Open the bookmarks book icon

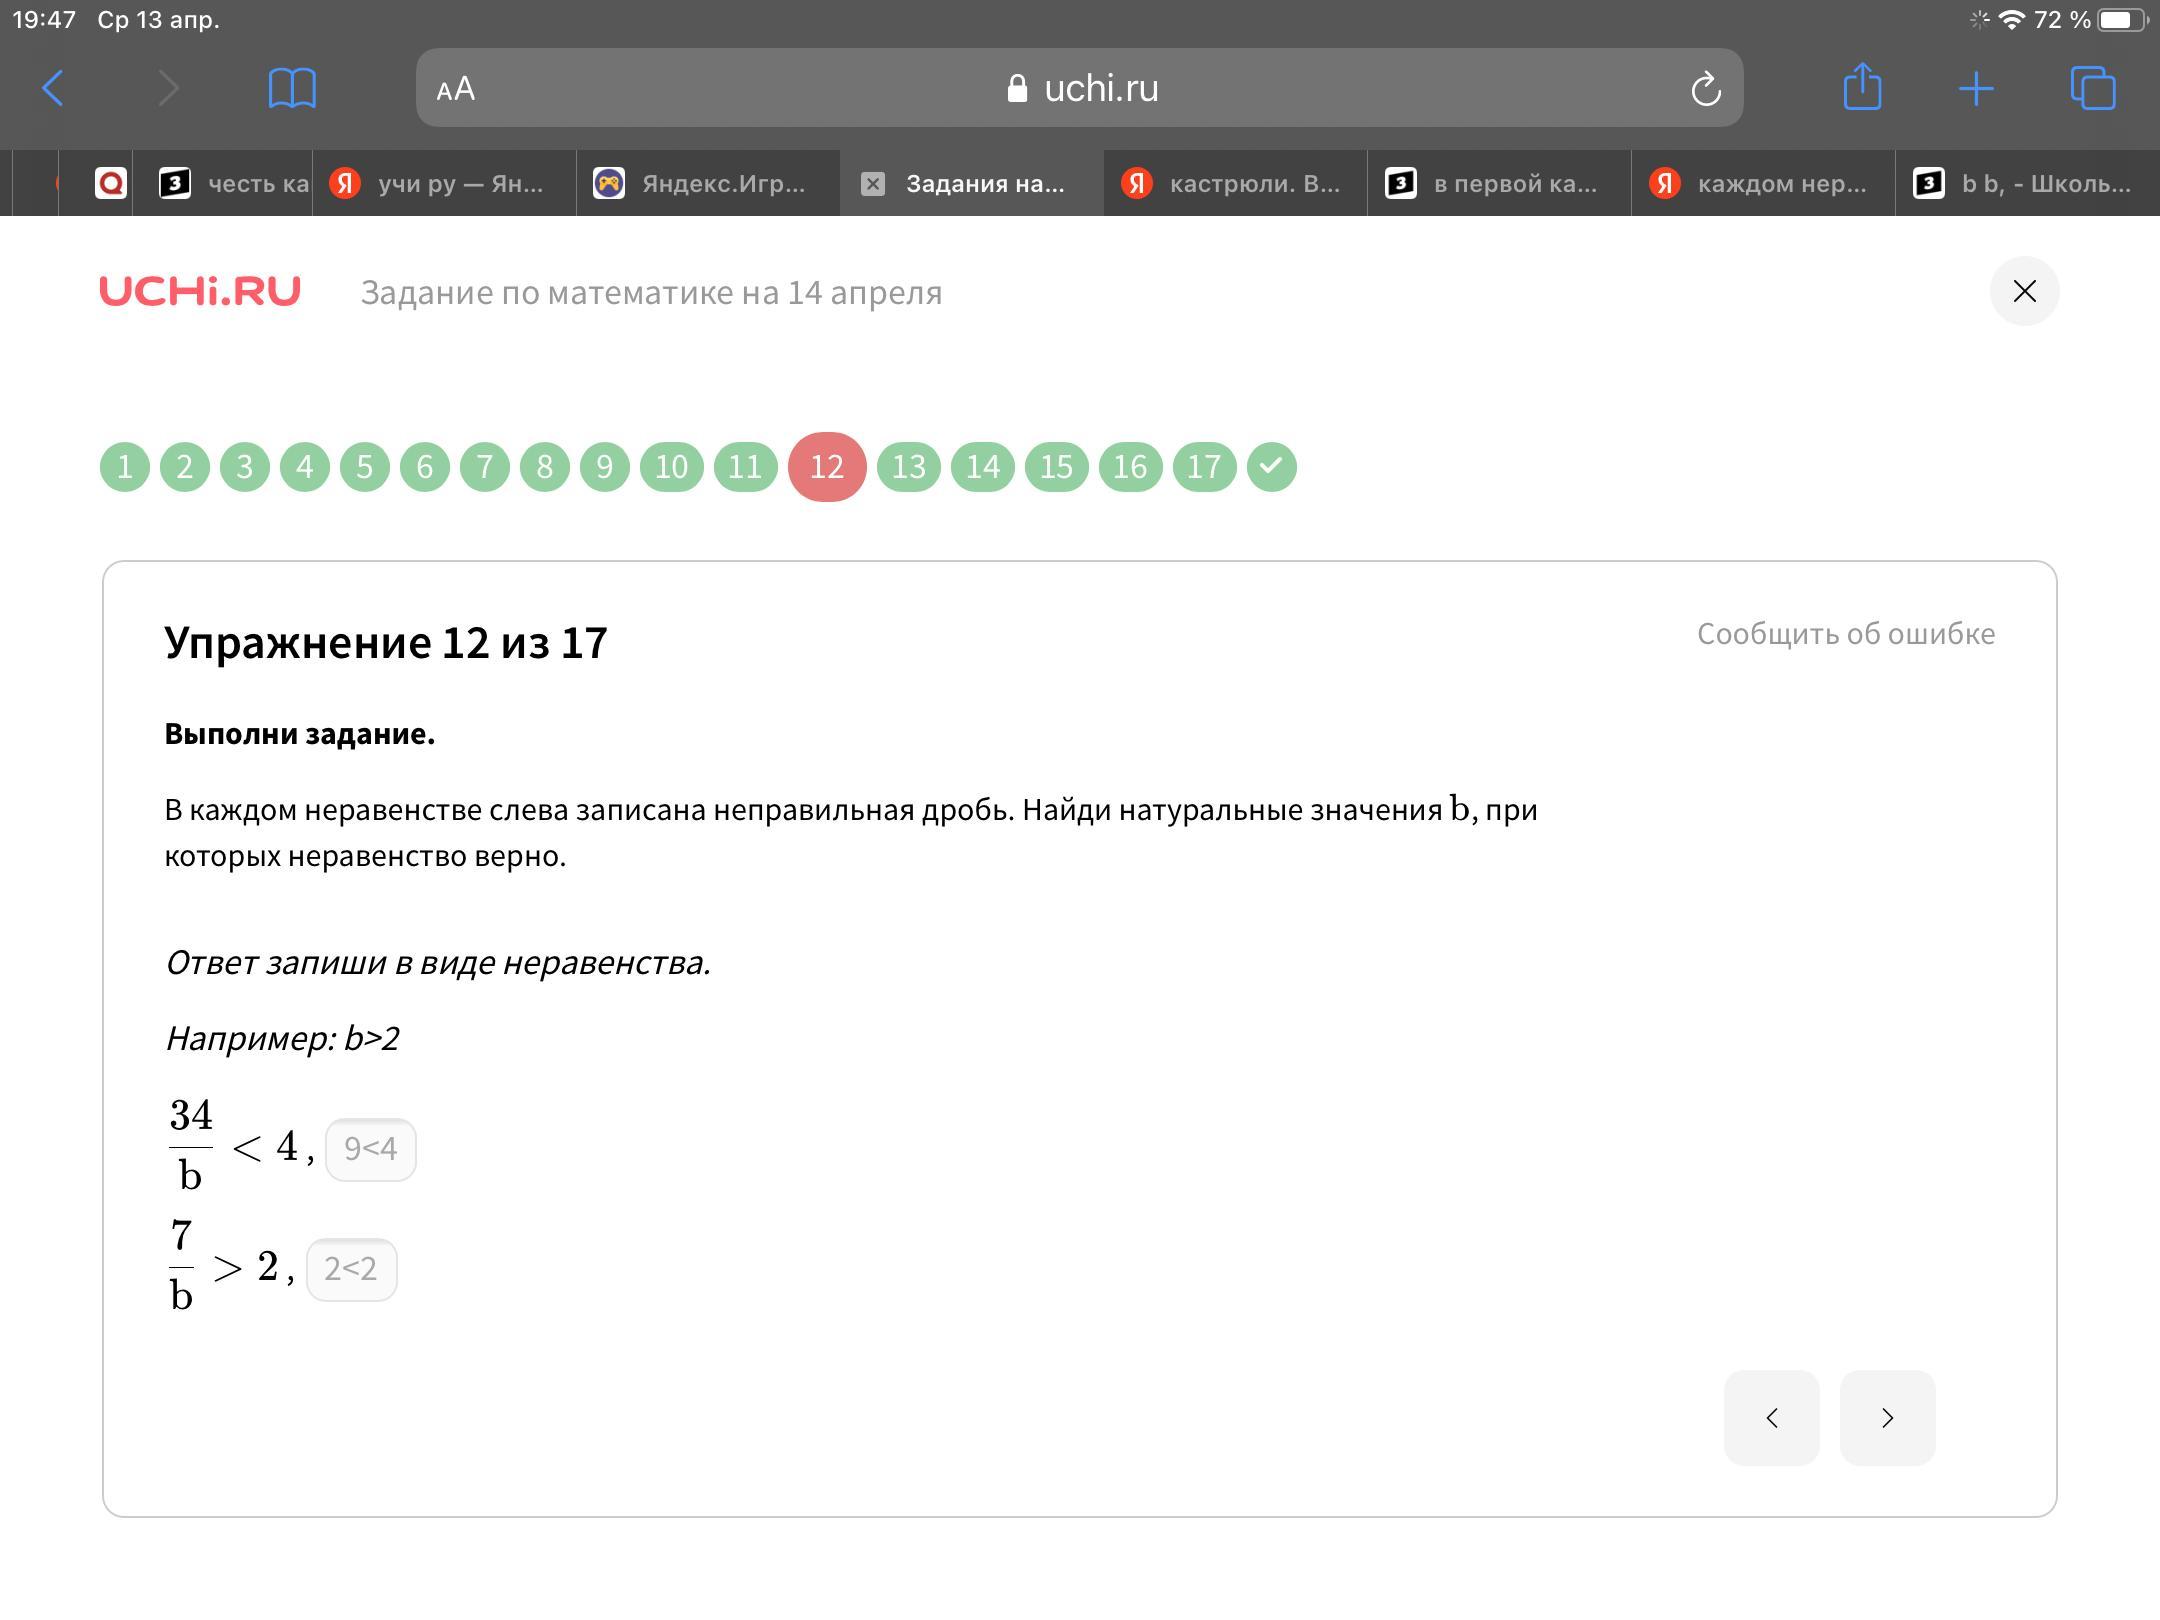pyautogui.click(x=292, y=88)
